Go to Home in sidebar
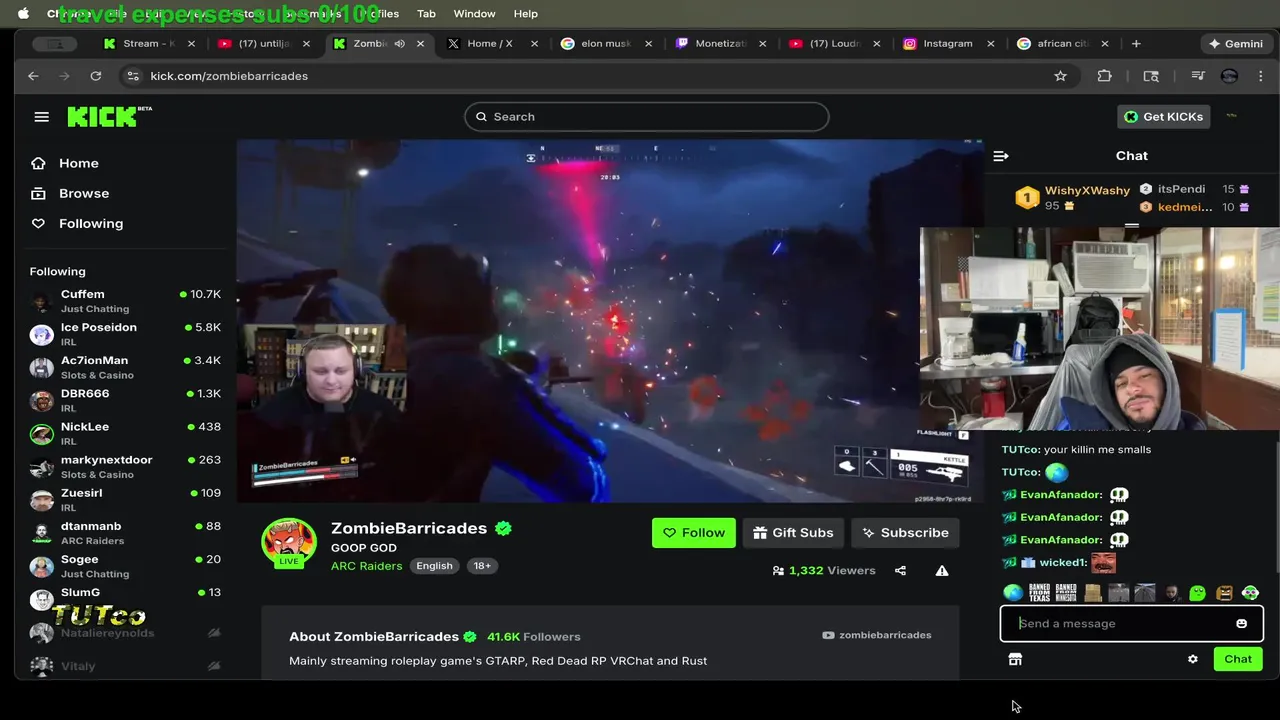The image size is (1280, 720). click(x=65, y=163)
